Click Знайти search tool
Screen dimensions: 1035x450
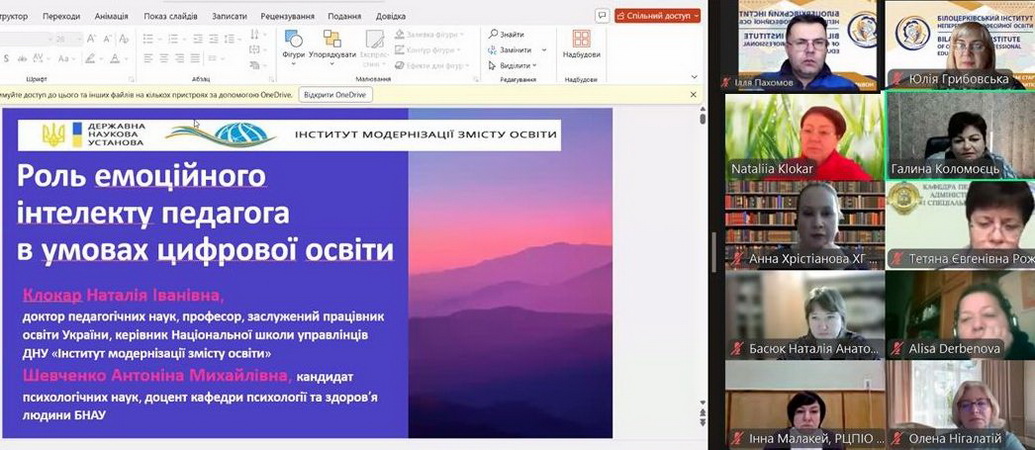[x=507, y=34]
